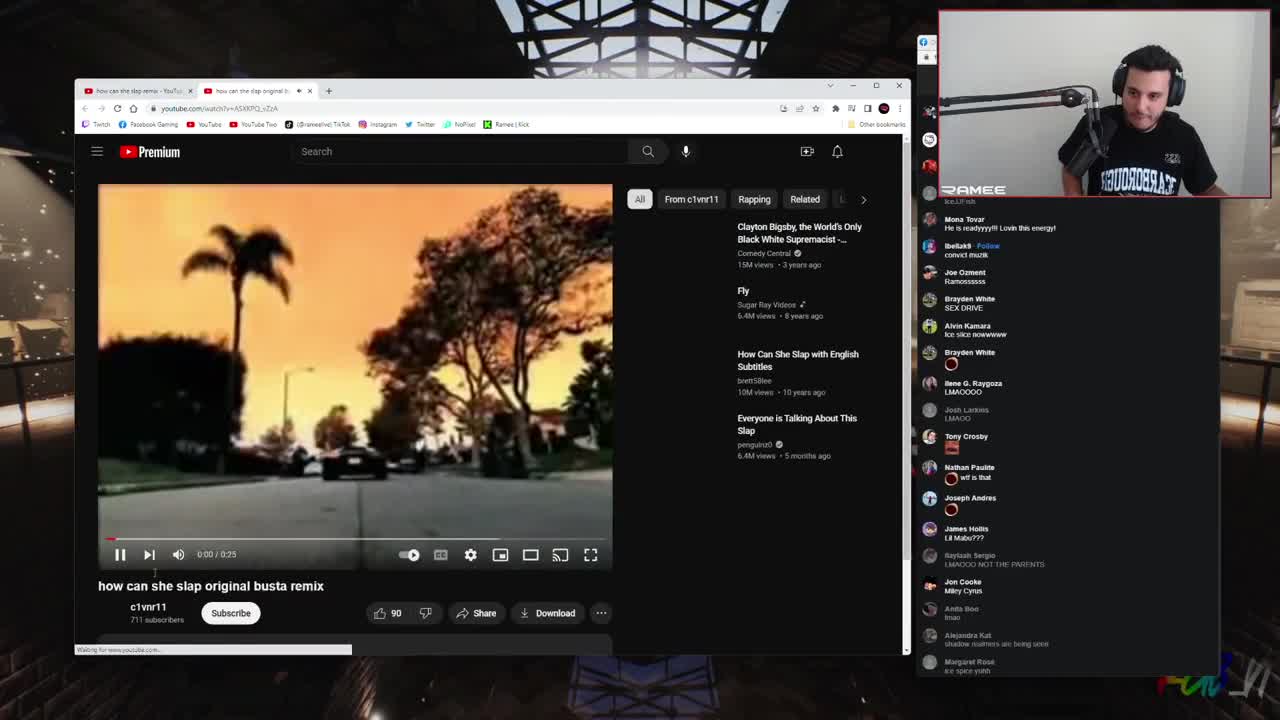
Task: Expand more actions with the three-dot menu
Action: pyautogui.click(x=600, y=613)
